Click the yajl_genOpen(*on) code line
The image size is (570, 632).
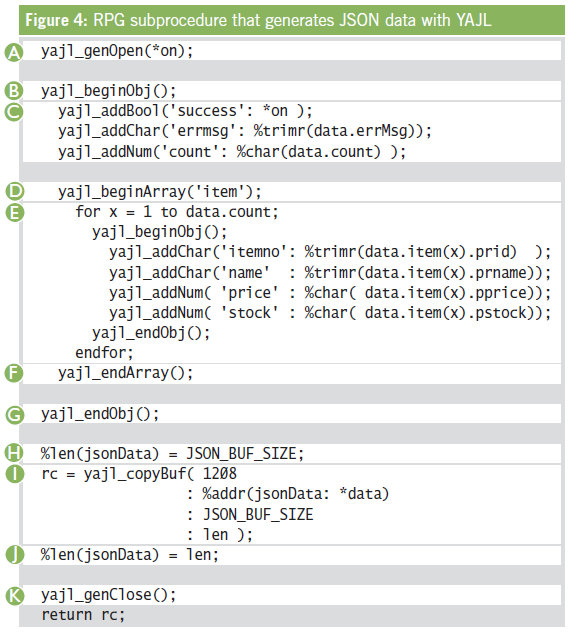point(117,51)
